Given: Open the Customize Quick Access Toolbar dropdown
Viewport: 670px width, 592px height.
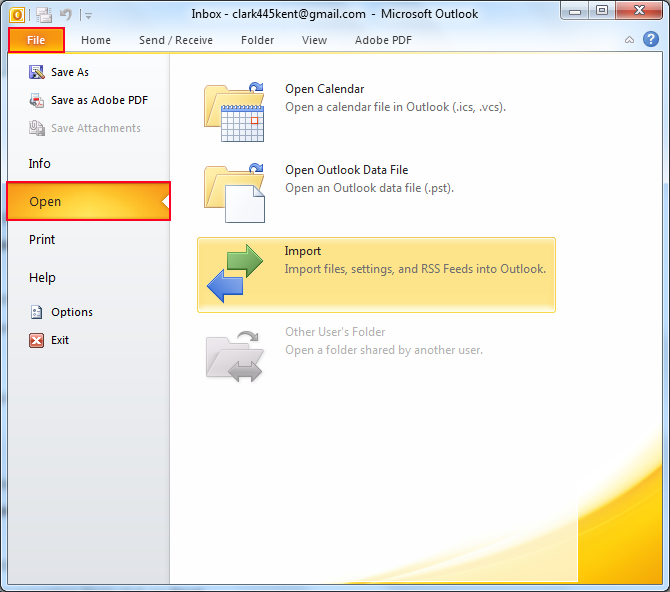Looking at the screenshot, I should tap(88, 16).
